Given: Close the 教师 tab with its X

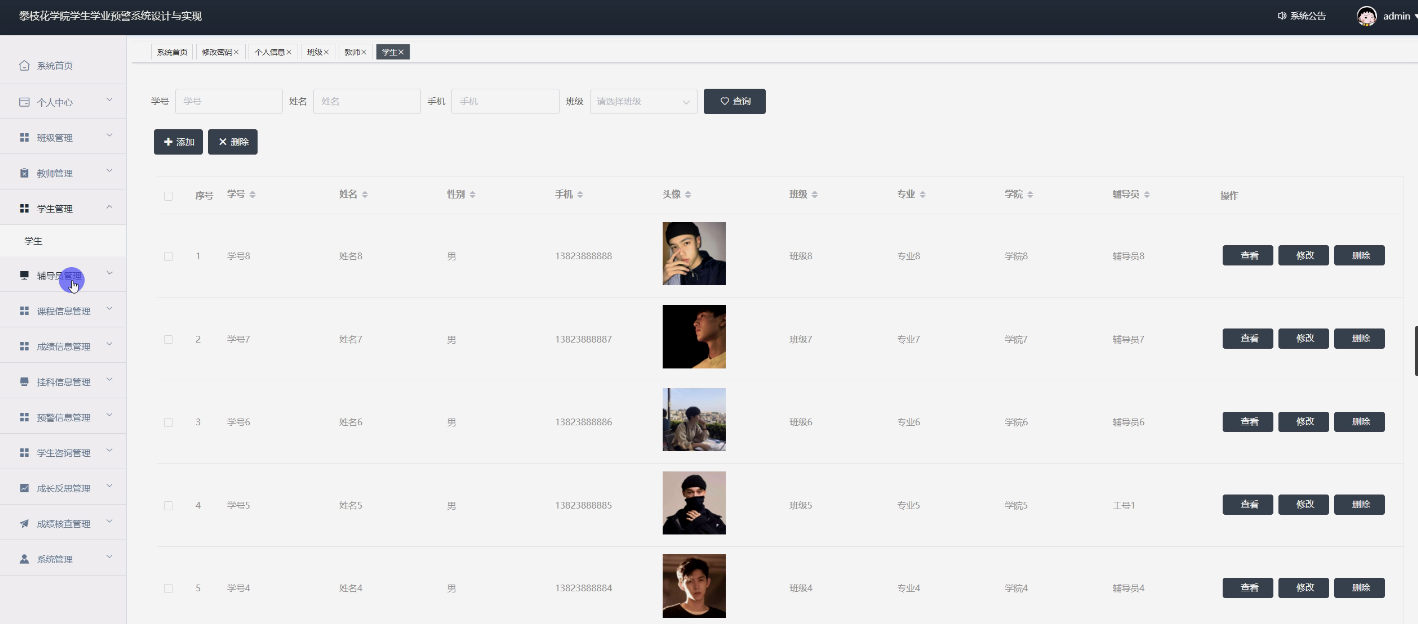Looking at the screenshot, I should coord(364,52).
